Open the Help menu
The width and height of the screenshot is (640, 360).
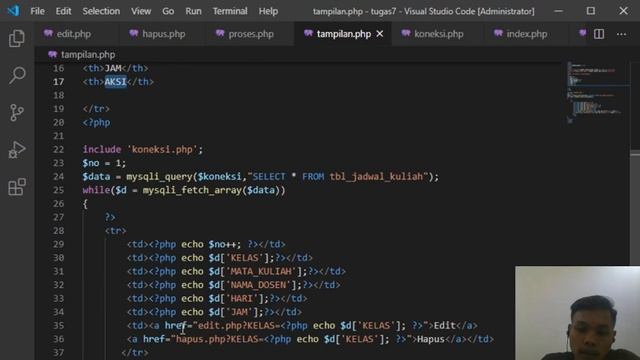pyautogui.click(x=268, y=11)
